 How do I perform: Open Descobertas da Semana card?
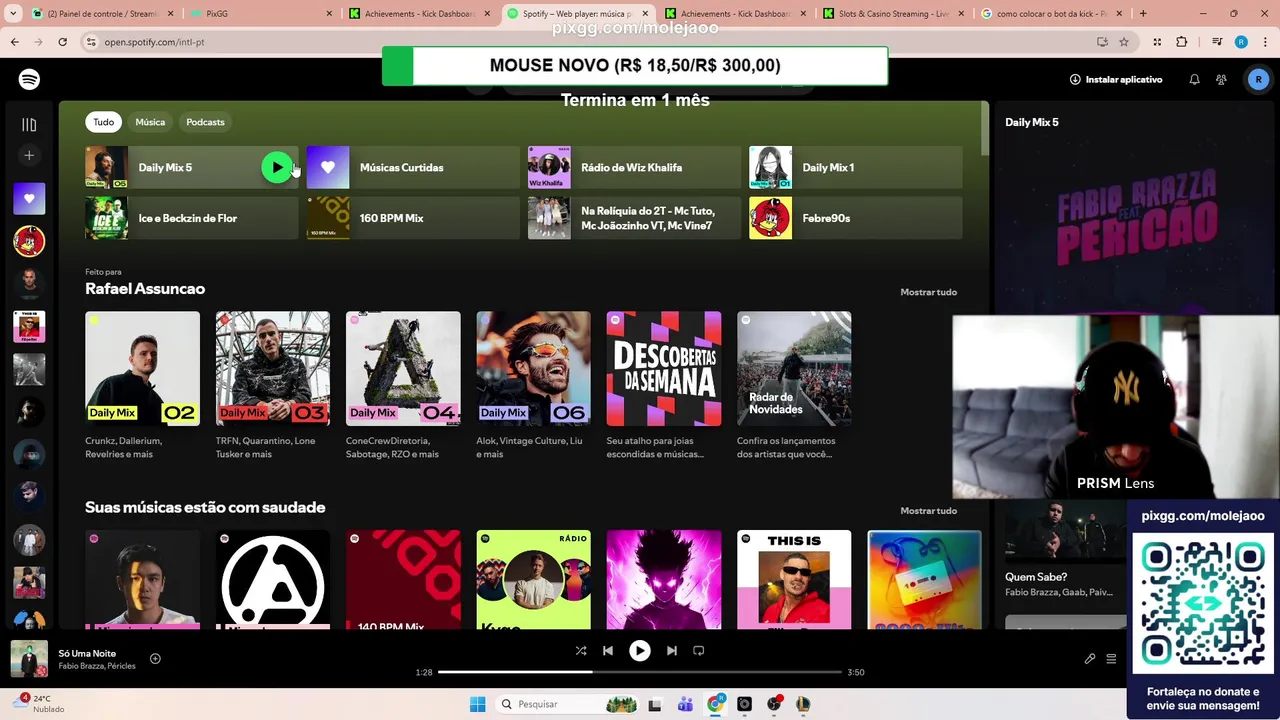(x=664, y=385)
